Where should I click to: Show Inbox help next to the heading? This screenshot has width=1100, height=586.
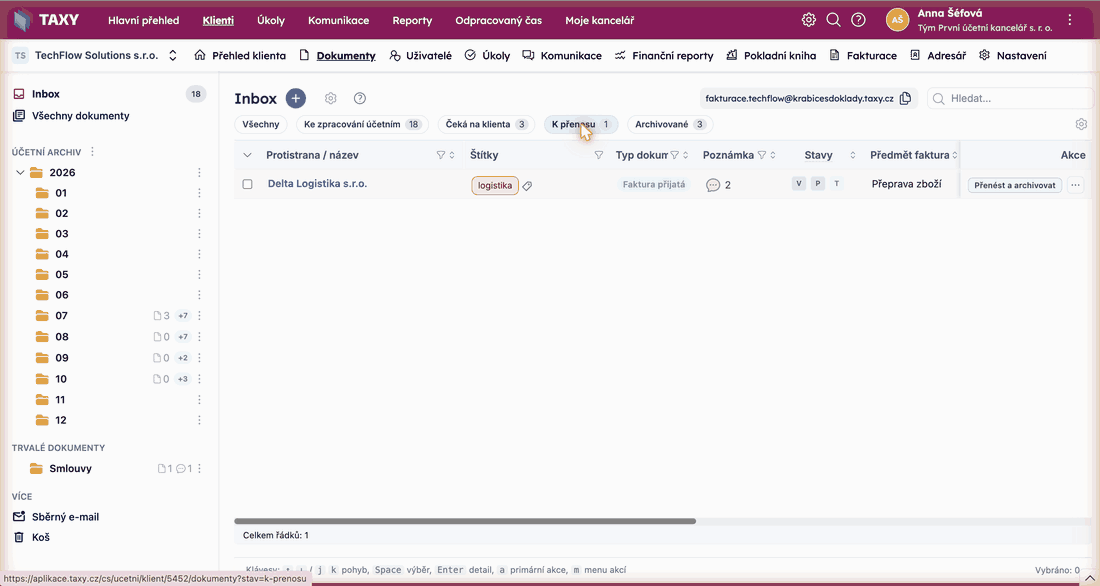click(x=360, y=98)
